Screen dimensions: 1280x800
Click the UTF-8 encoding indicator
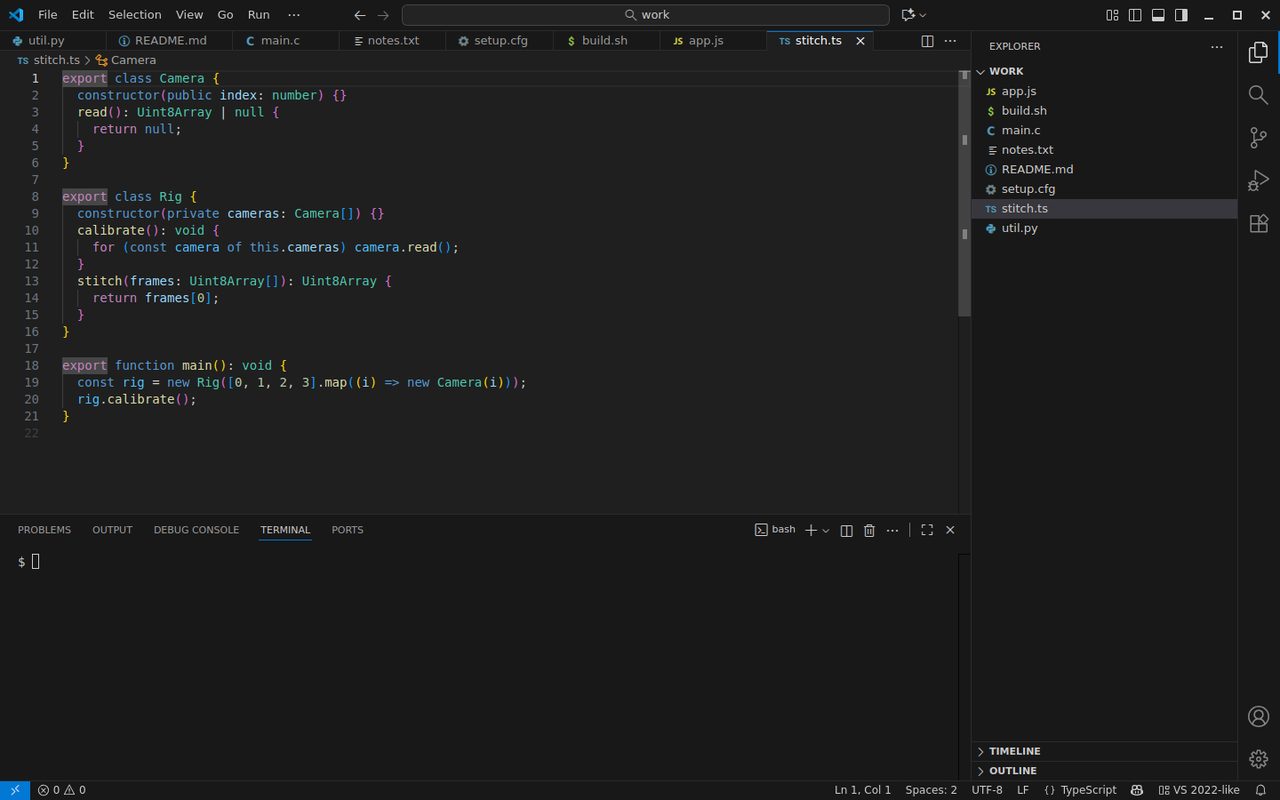click(987, 790)
